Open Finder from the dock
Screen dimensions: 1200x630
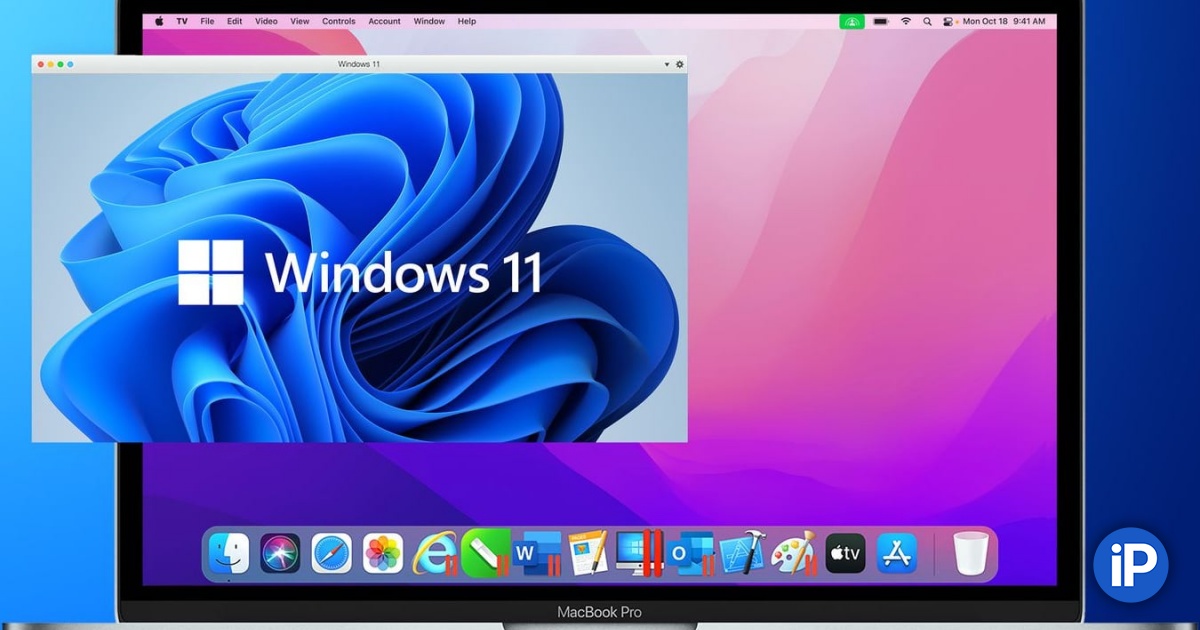(x=229, y=553)
